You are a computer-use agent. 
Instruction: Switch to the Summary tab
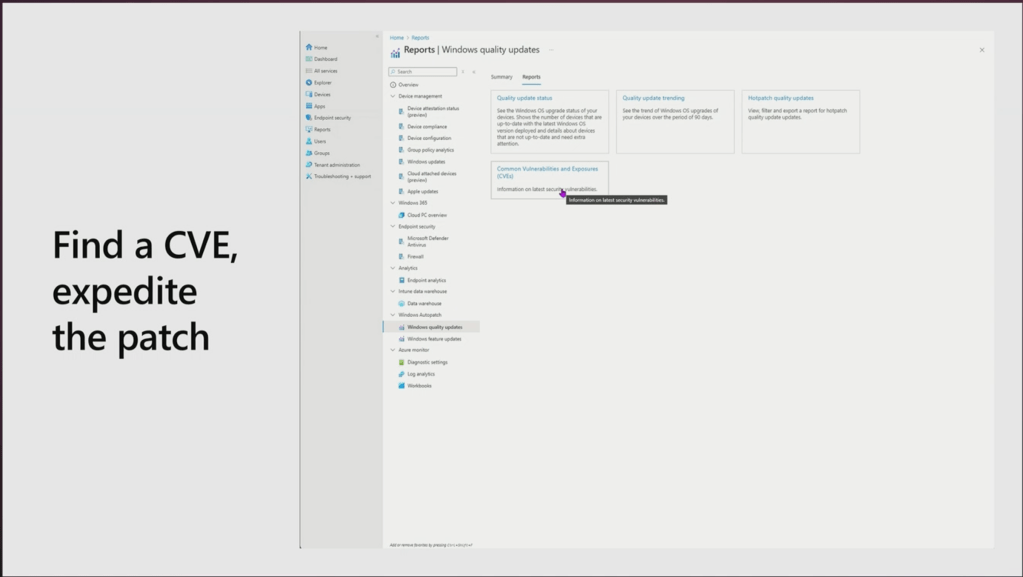click(501, 77)
